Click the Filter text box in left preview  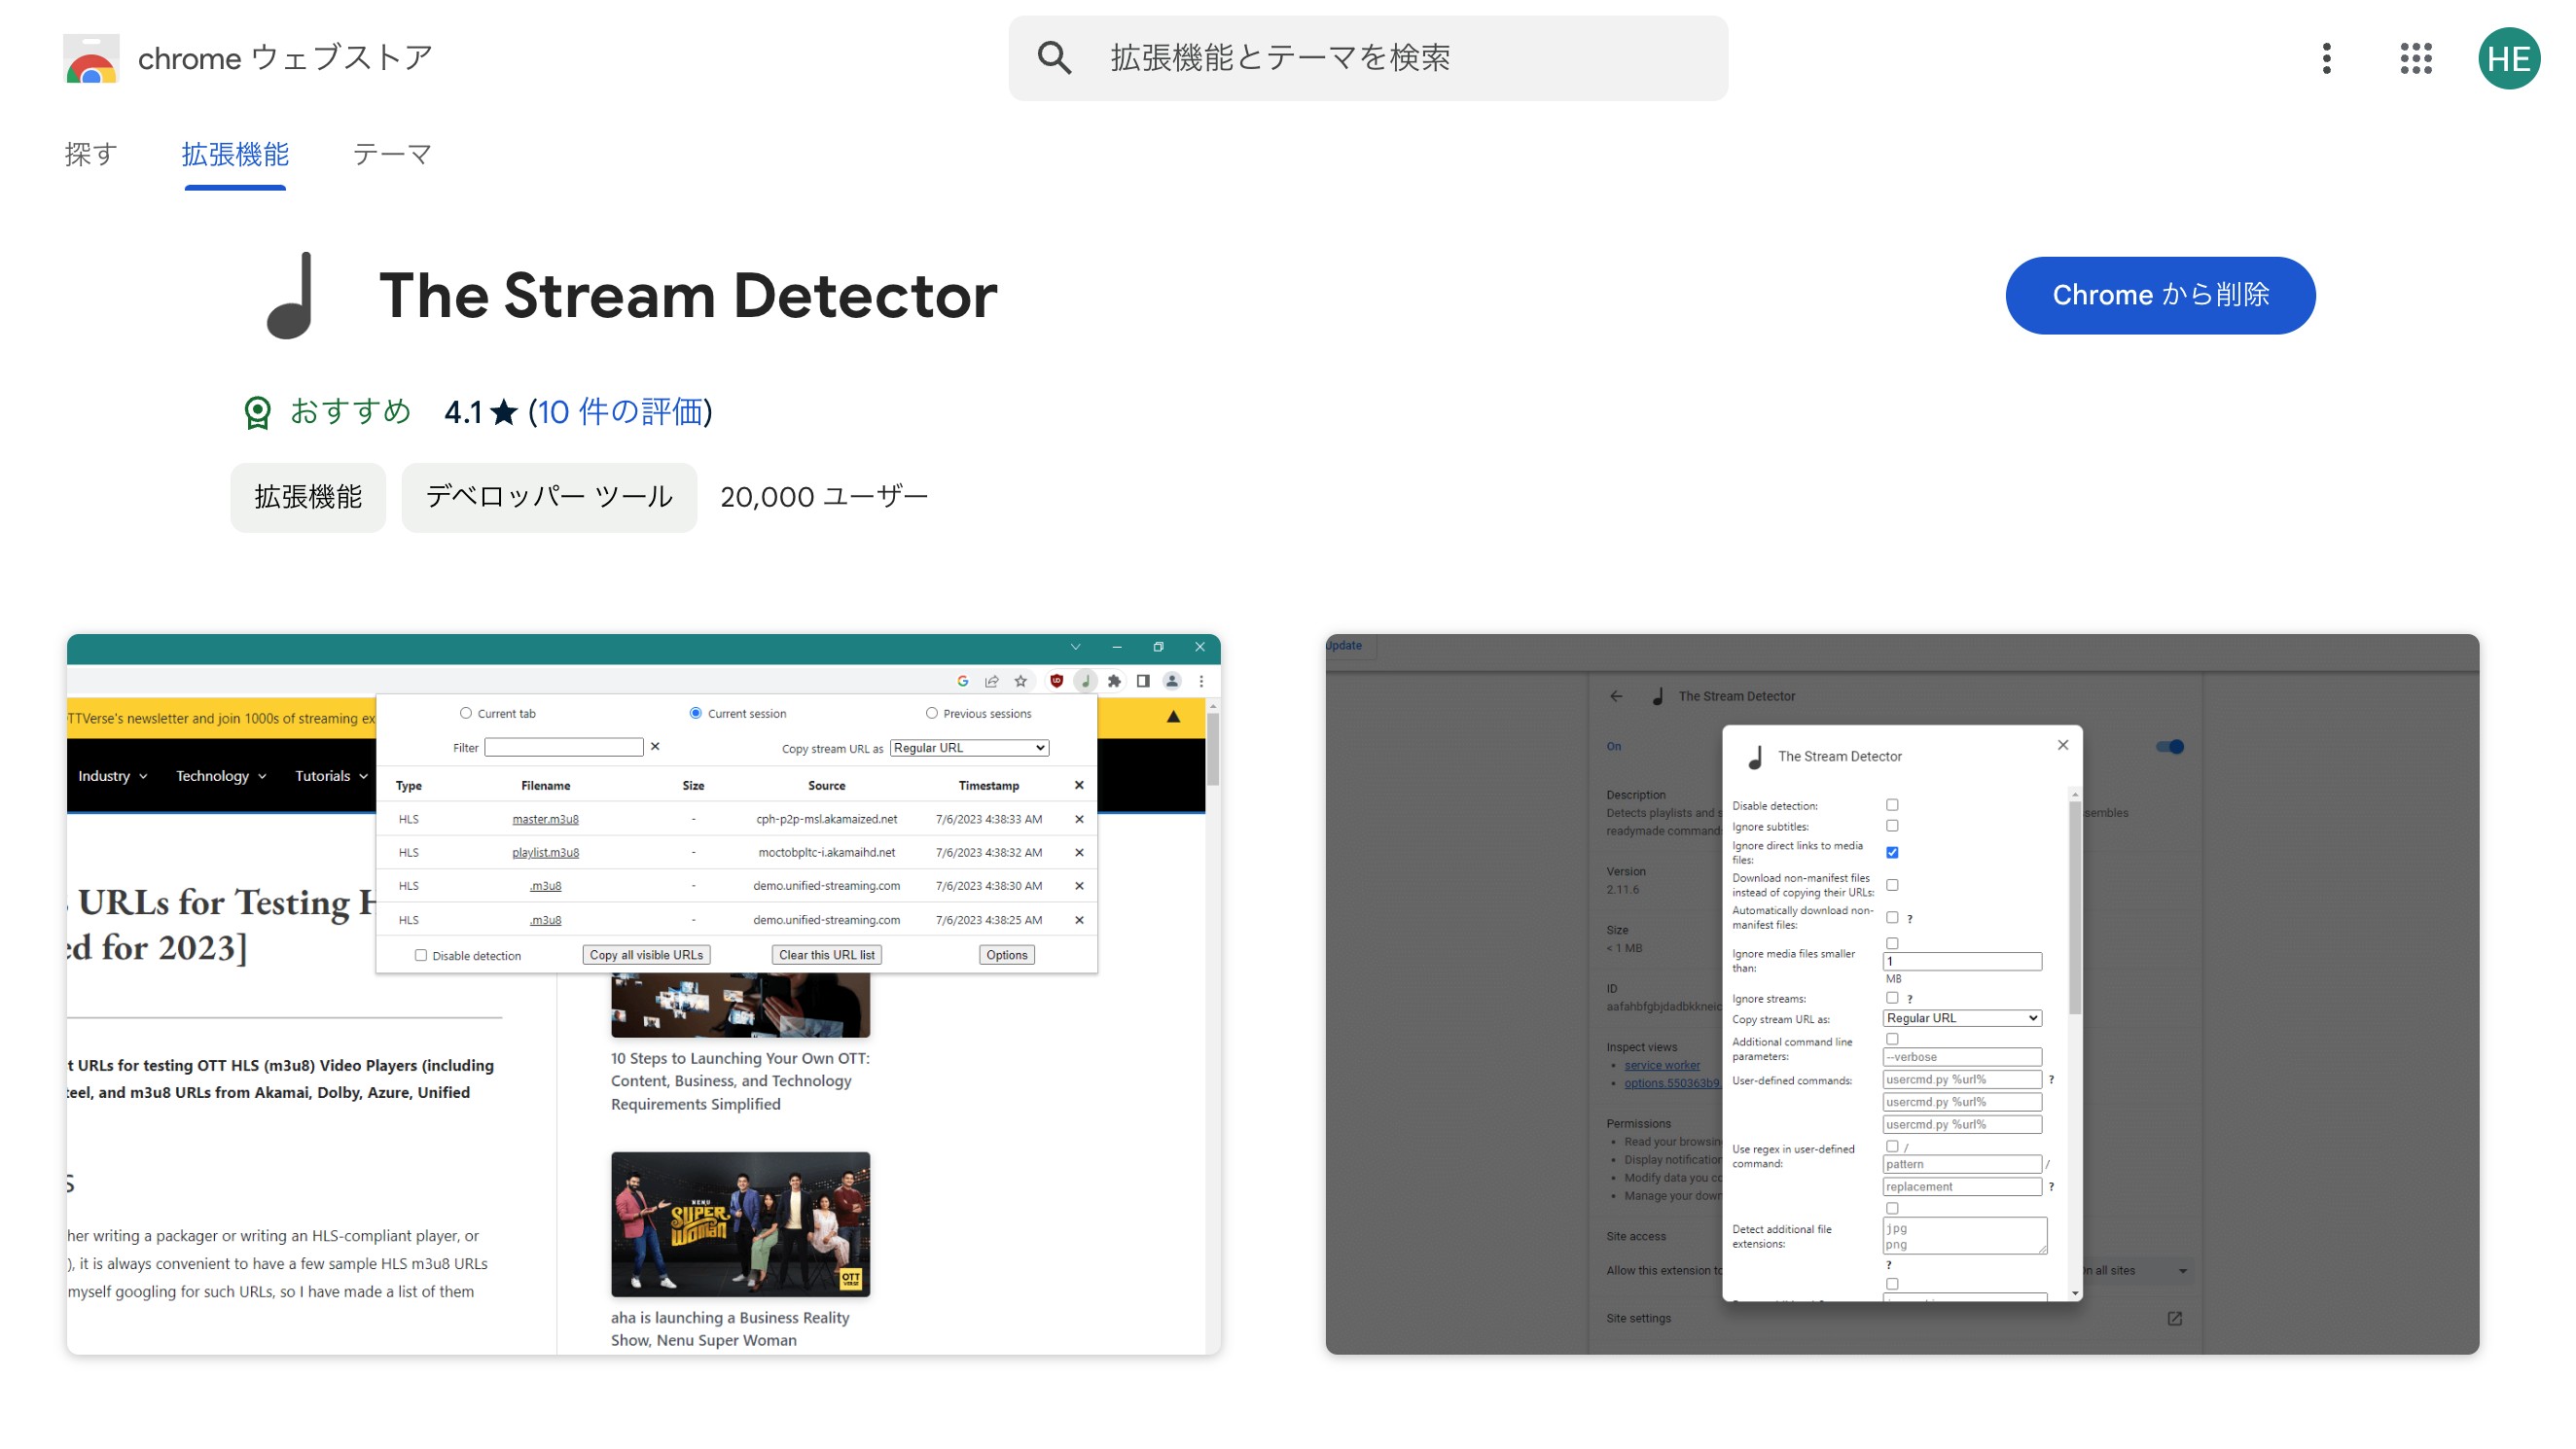[563, 747]
